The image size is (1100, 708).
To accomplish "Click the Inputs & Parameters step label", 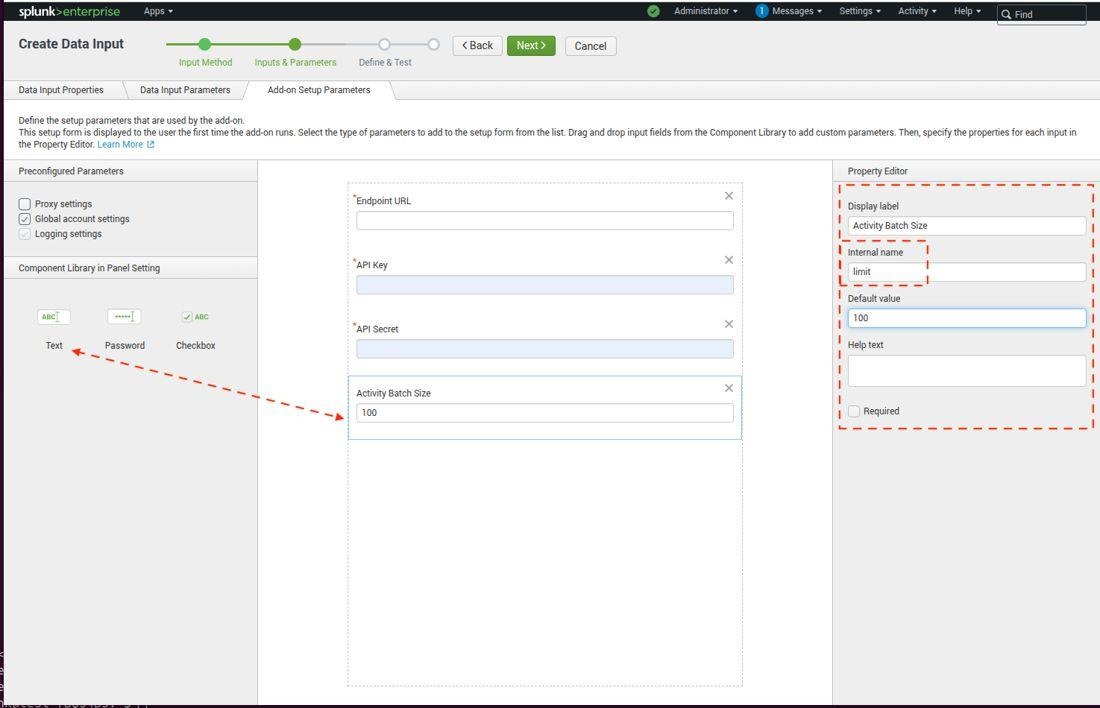I will click(295, 62).
